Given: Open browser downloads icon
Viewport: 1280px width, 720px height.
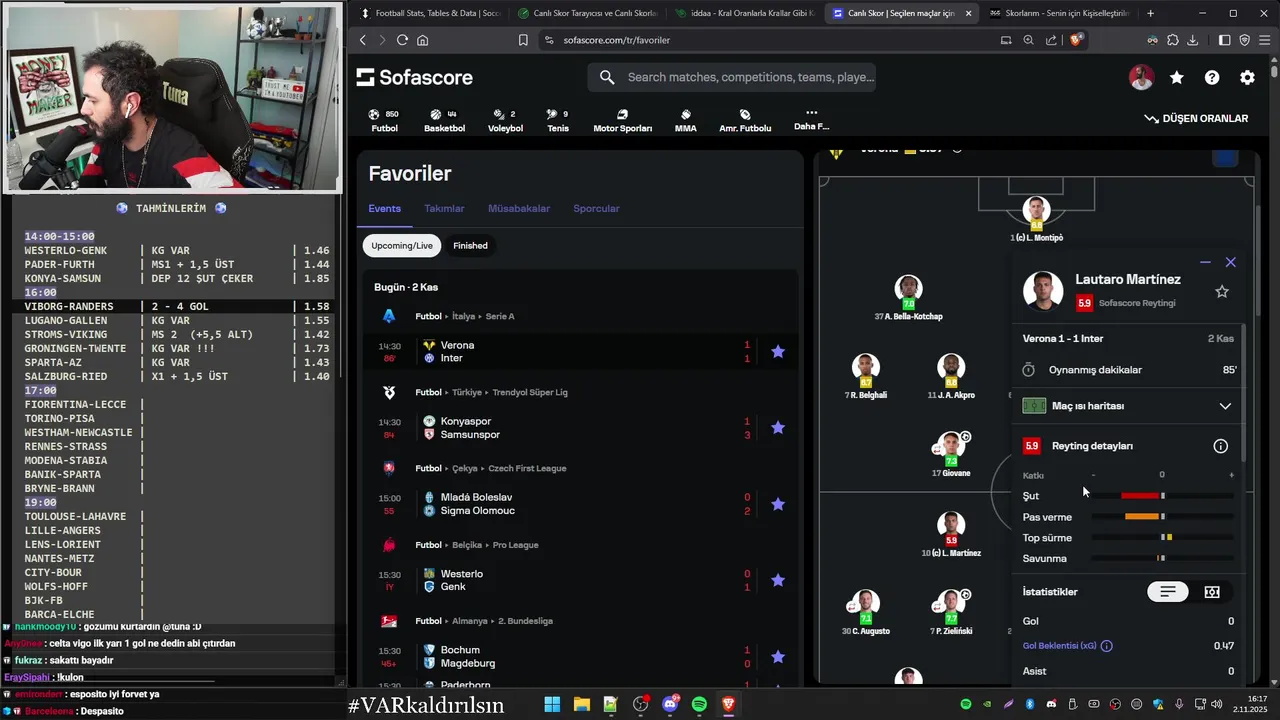Looking at the screenshot, I should click(x=1192, y=40).
